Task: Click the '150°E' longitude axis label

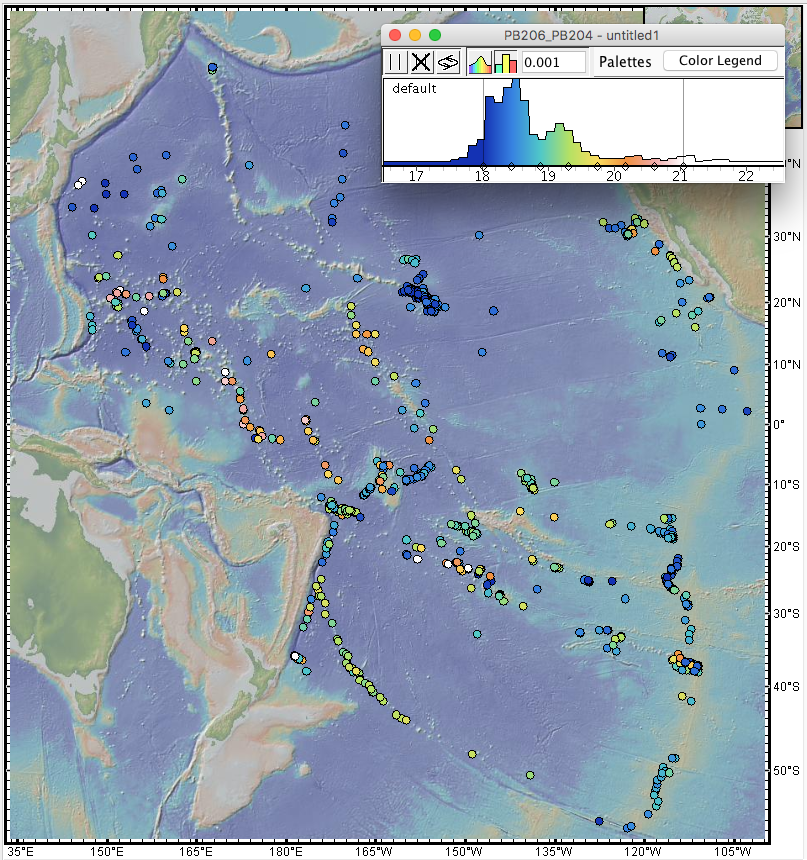Action: [x=107, y=852]
